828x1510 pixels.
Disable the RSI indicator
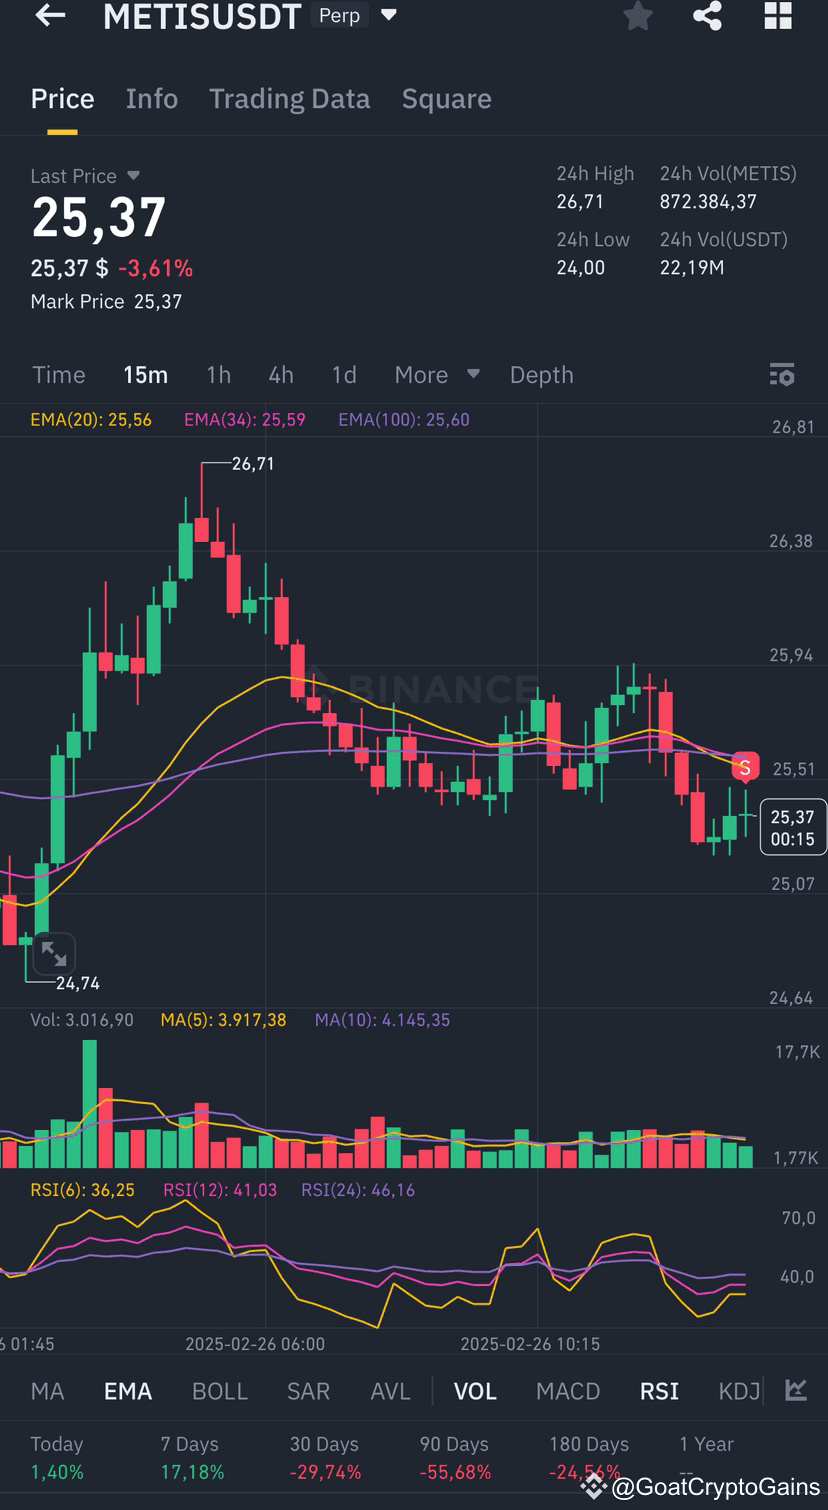click(x=659, y=1390)
